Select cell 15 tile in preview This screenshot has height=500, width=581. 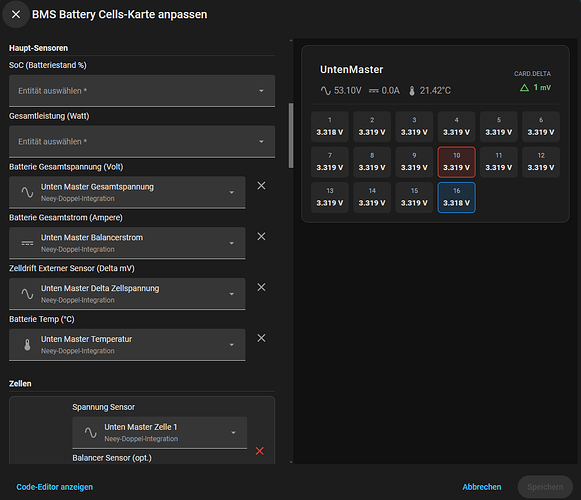(x=414, y=198)
